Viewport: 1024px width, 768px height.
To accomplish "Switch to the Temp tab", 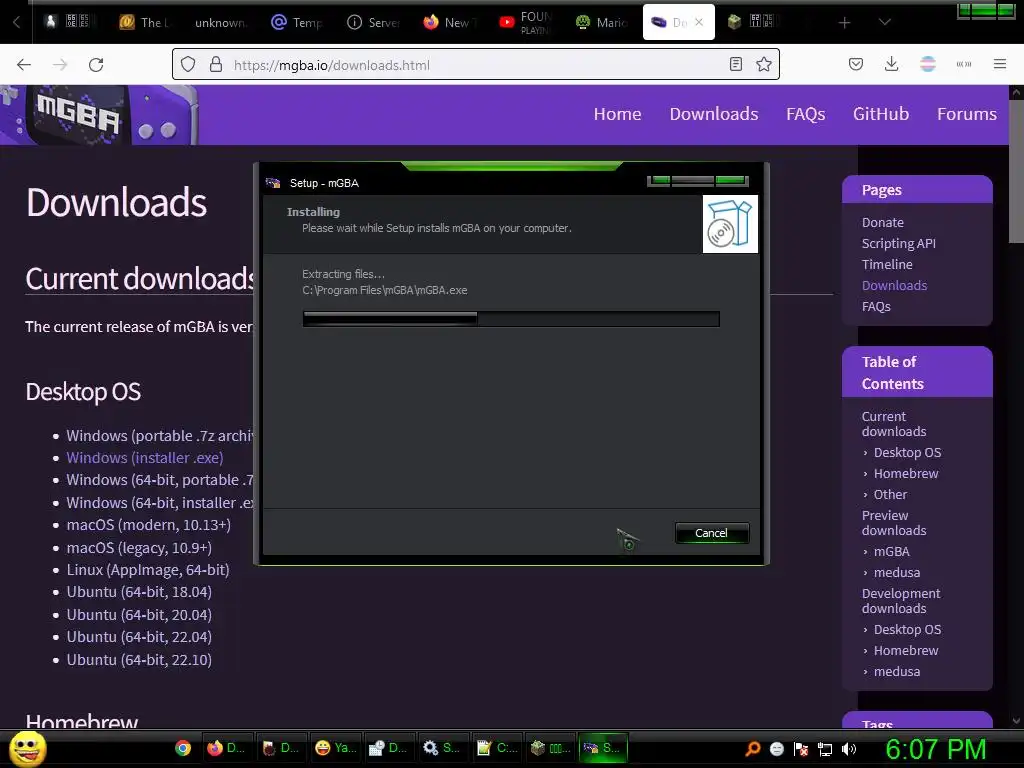I will 297,22.
